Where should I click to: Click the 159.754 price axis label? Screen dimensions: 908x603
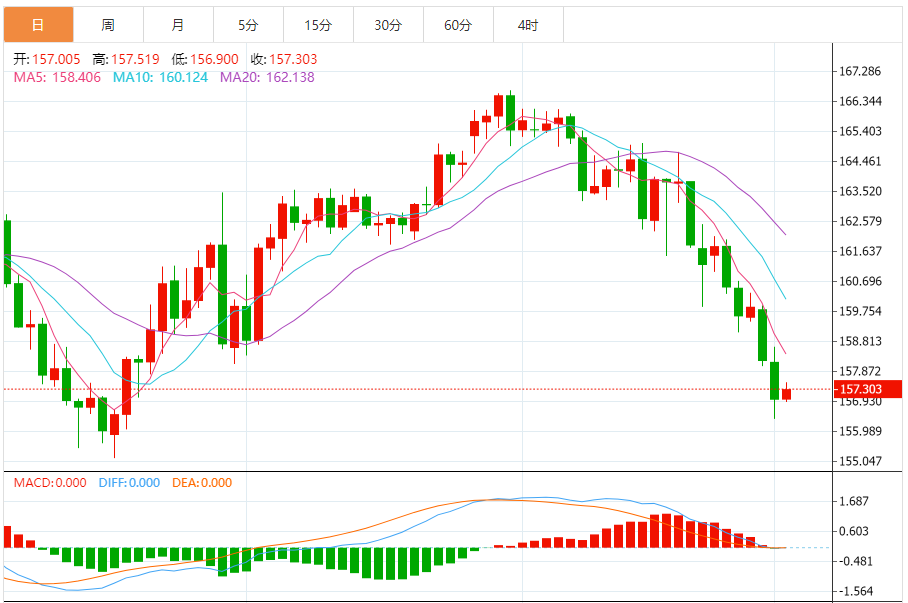click(861, 311)
